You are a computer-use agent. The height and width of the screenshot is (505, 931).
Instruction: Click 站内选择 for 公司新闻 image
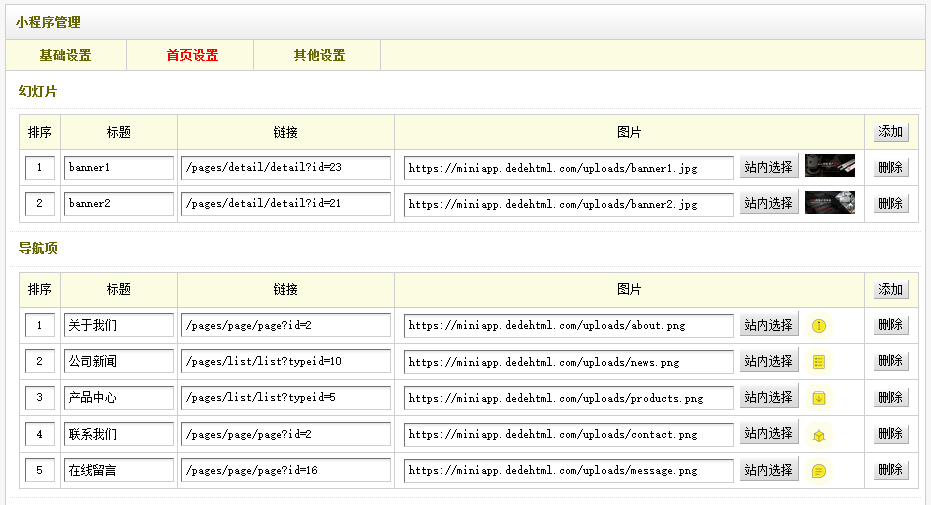pyautogui.click(x=769, y=361)
